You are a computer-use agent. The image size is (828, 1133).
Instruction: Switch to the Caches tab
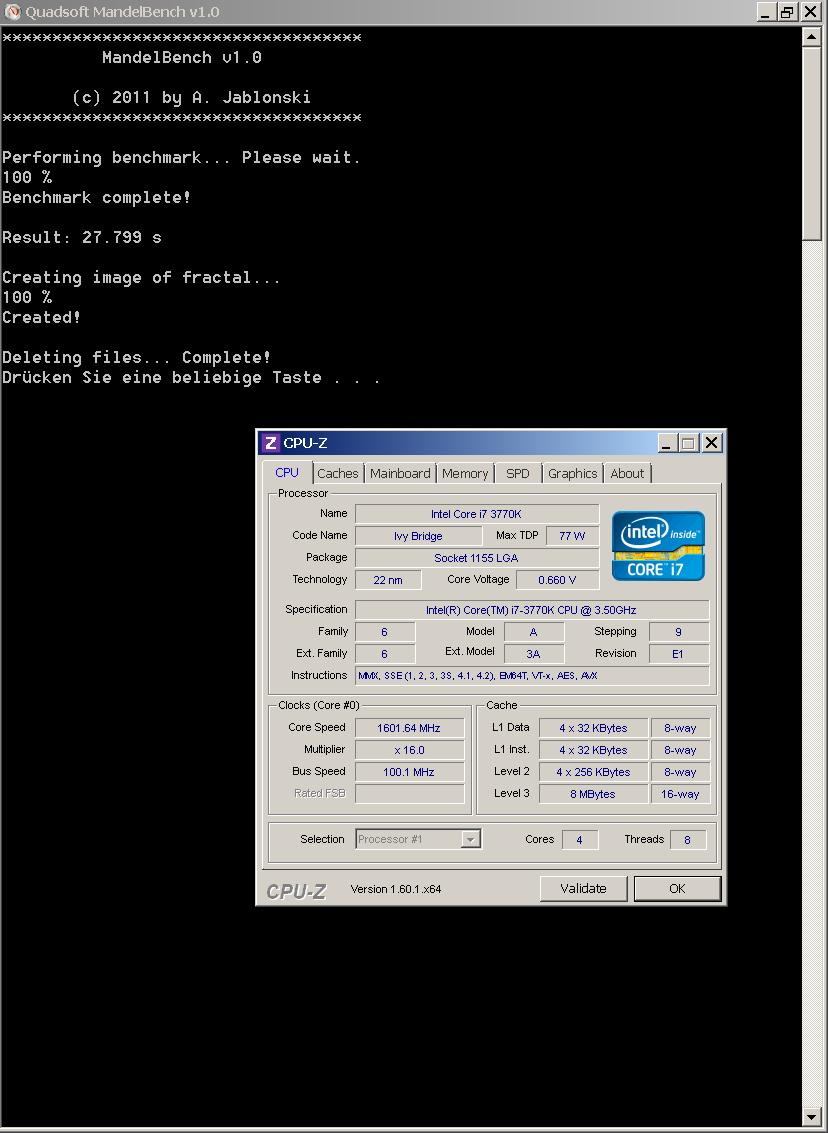point(337,473)
